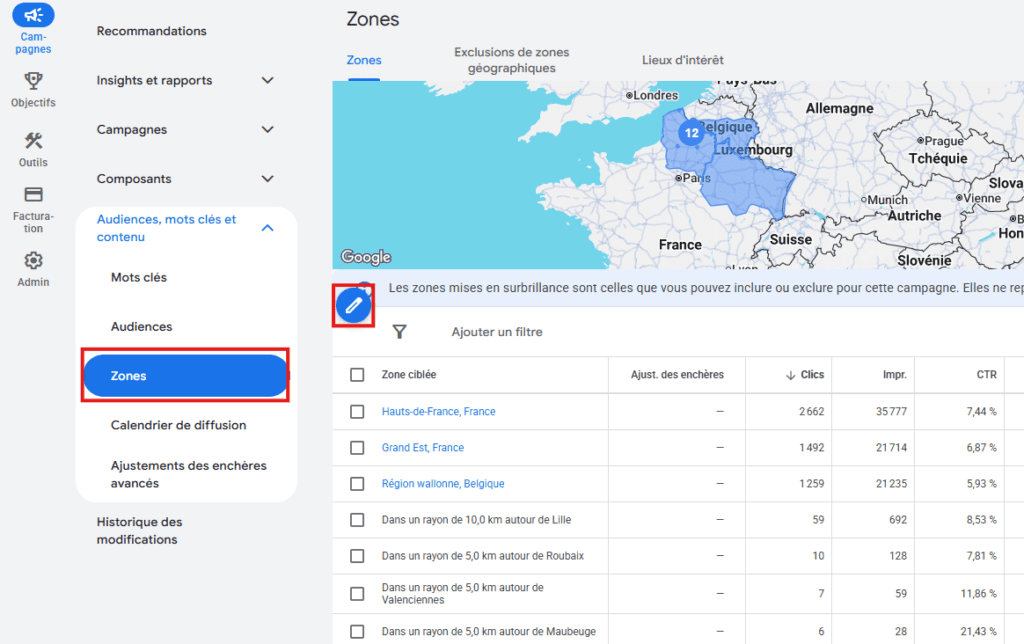Screen dimensions: 1024x644
Task: Check the Roubaix radius row checkbox
Action: 357,556
